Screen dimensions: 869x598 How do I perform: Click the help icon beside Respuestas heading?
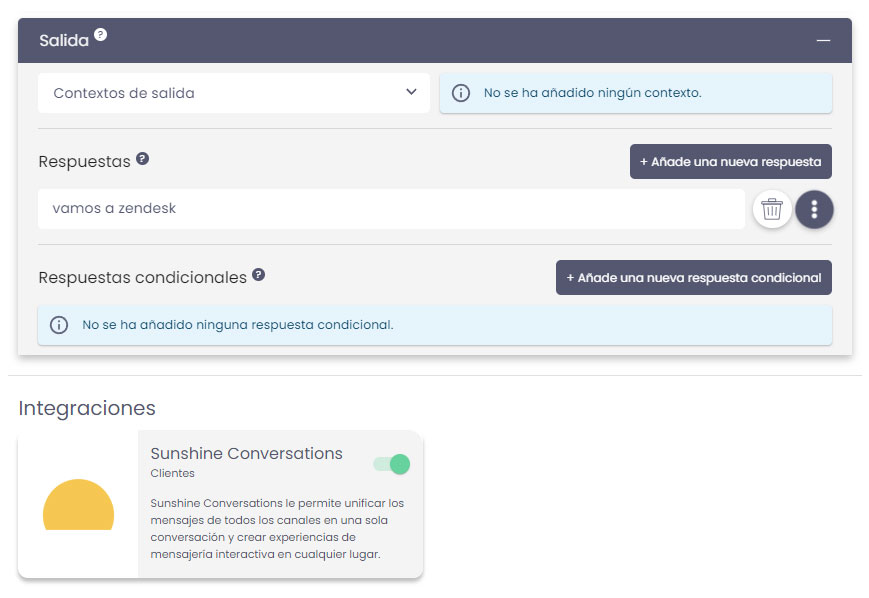pyautogui.click(x=142, y=159)
